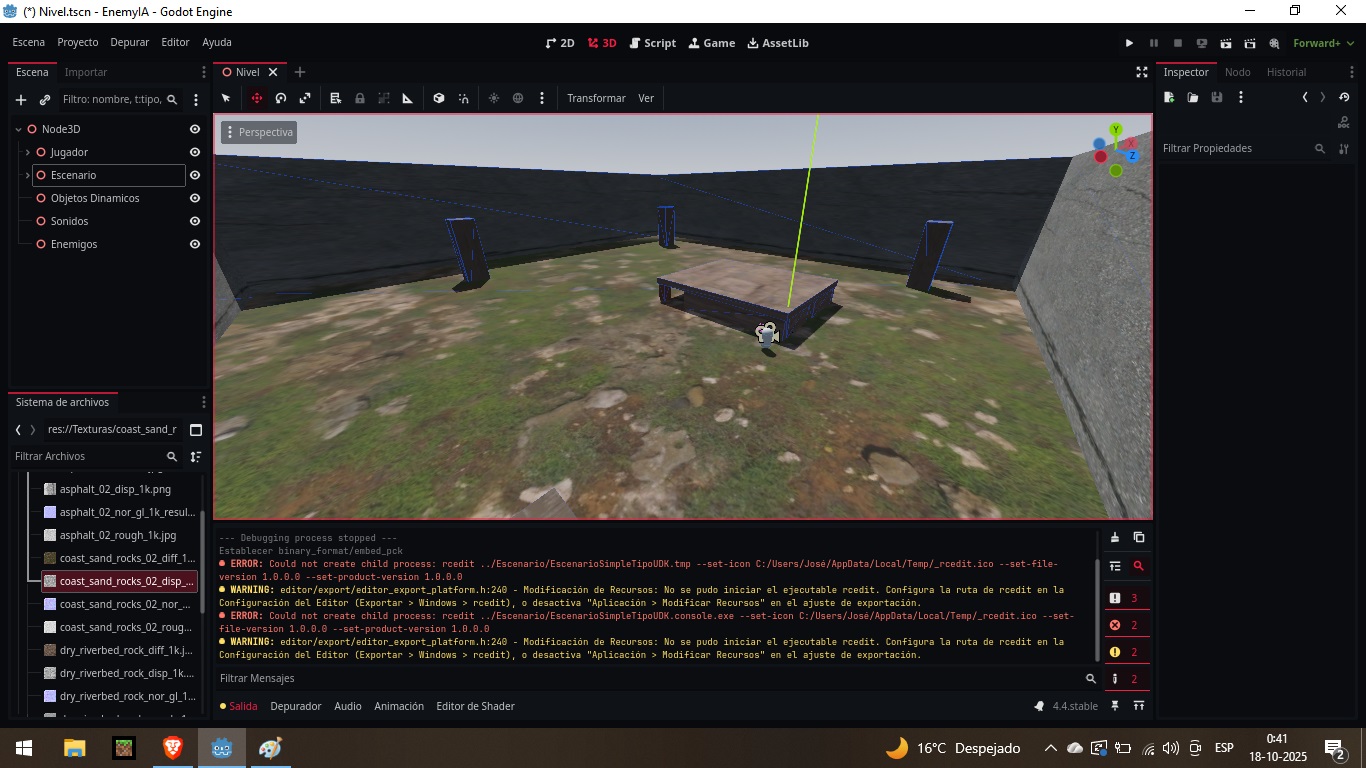This screenshot has height=768, width=1366.
Task: Toggle visibility of the Enemigos node
Action: (x=195, y=244)
